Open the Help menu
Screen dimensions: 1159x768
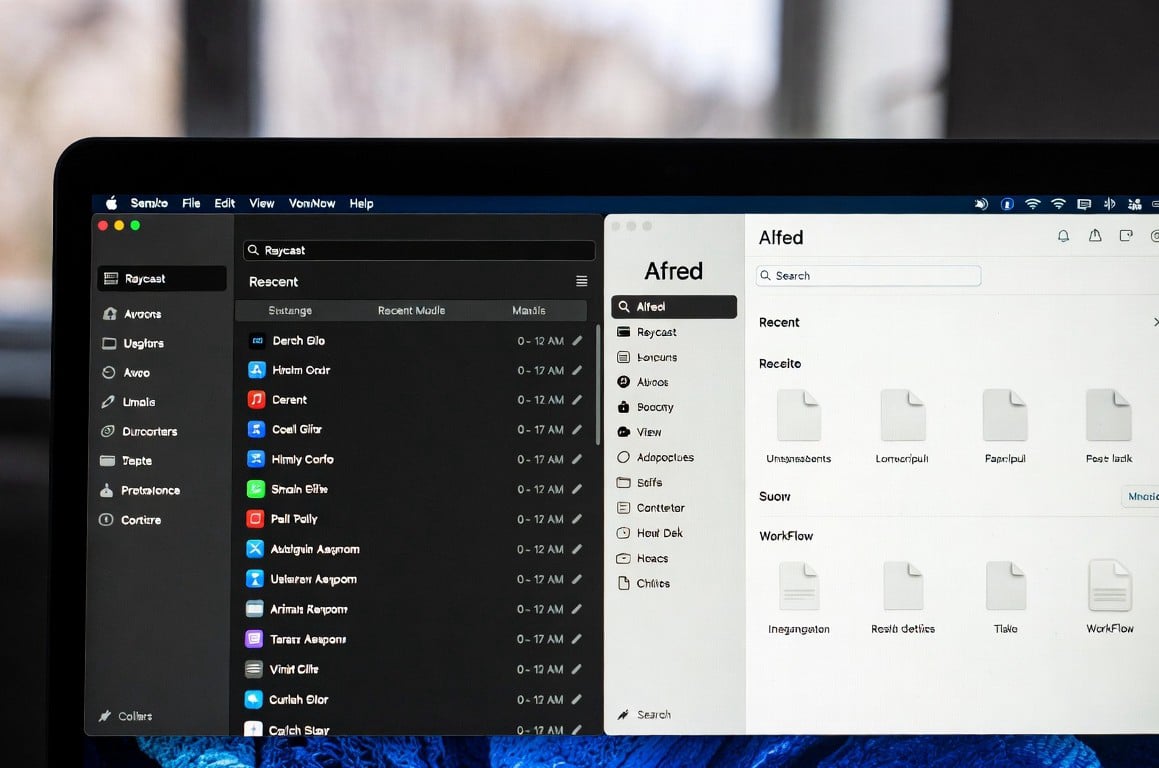(x=361, y=203)
